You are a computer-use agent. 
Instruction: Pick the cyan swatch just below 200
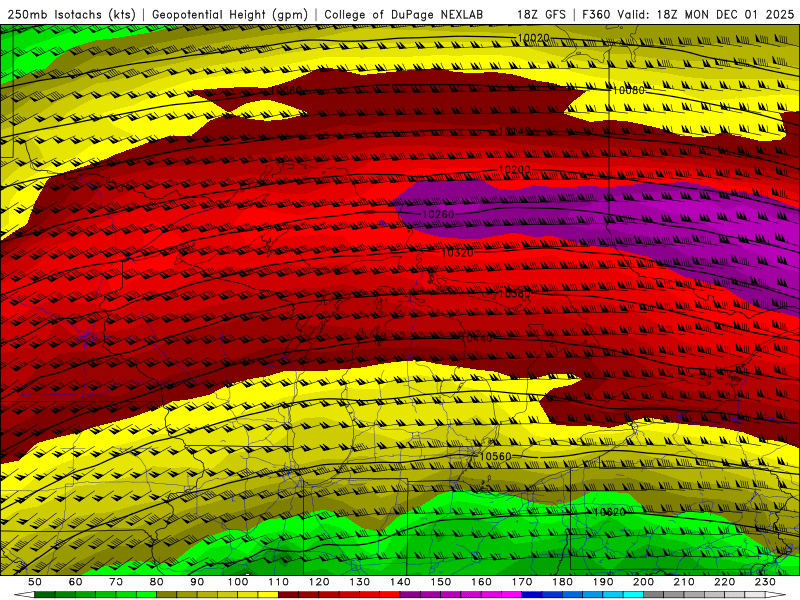(x=634, y=595)
